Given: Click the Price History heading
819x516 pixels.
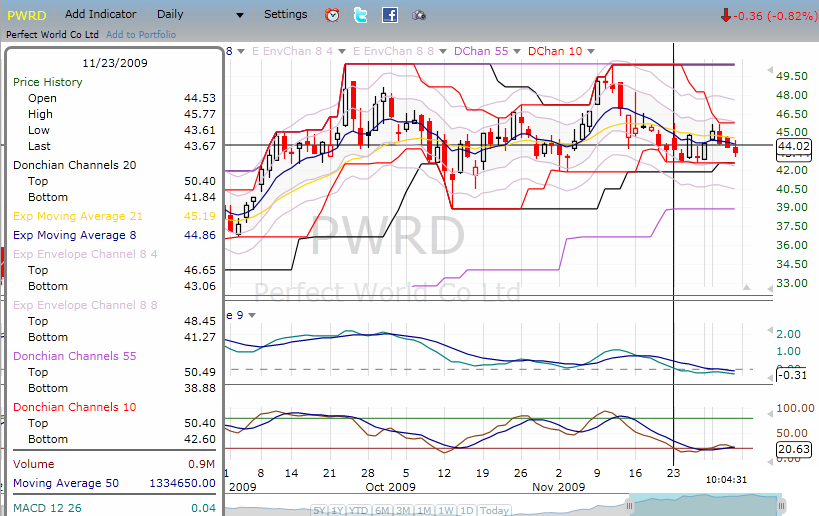Looking at the screenshot, I should (48, 82).
